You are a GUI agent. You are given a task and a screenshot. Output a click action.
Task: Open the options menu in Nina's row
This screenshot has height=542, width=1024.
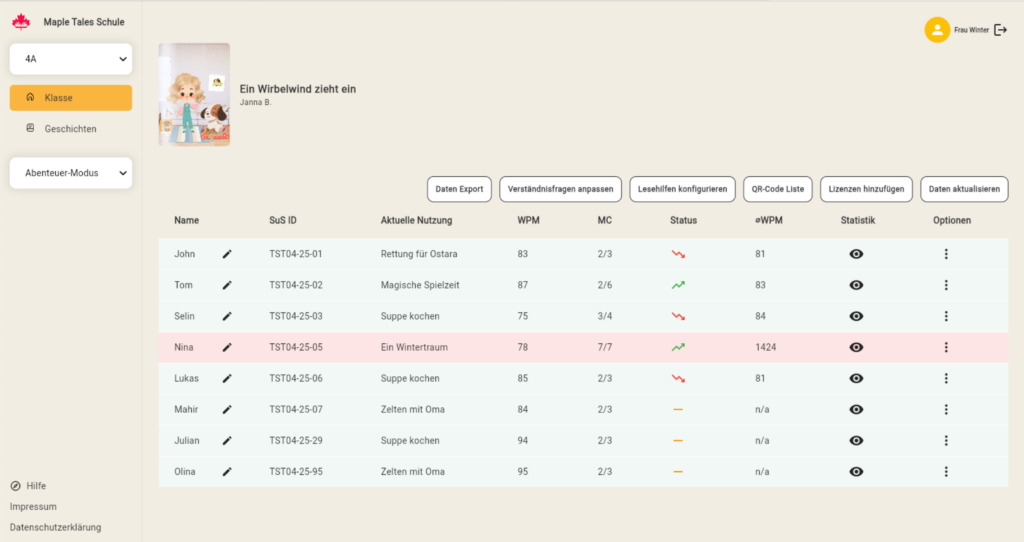tap(946, 347)
